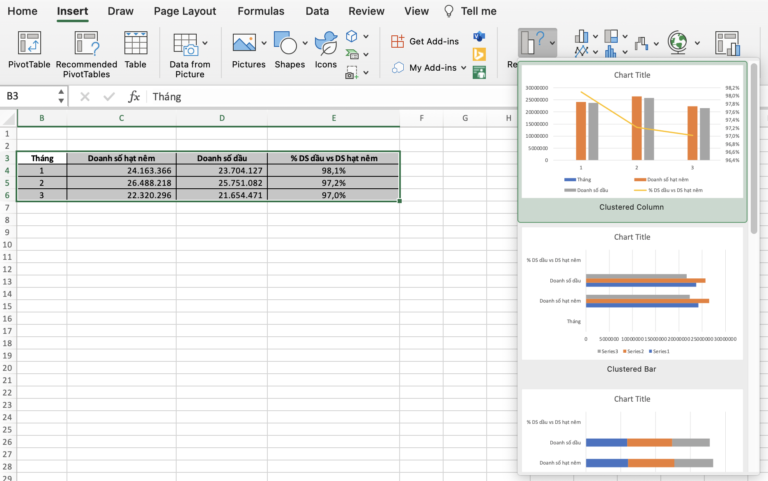Open the Shapes gallery

pos(286,43)
